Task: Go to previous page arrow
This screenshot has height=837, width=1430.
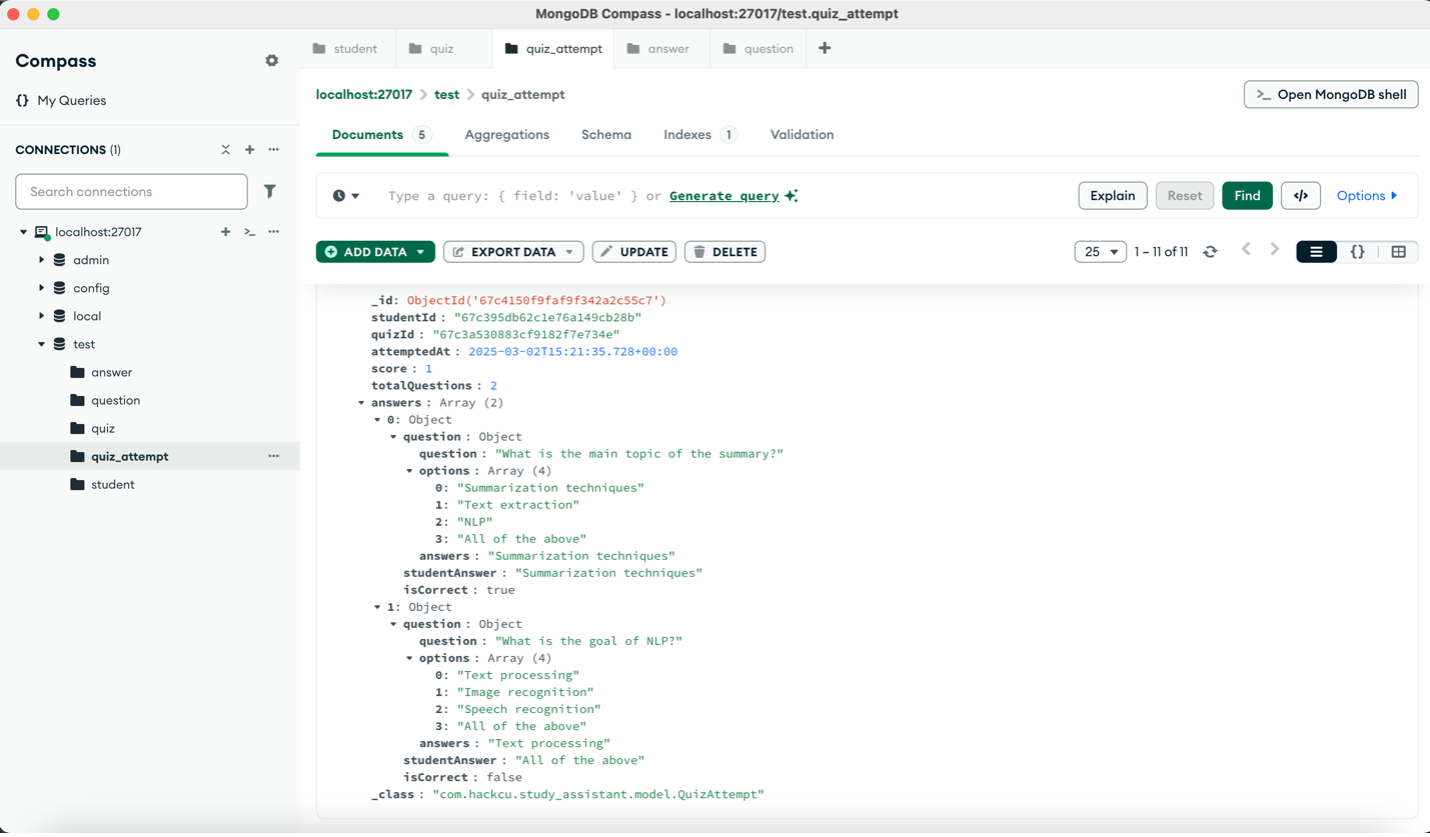Action: tap(1246, 250)
